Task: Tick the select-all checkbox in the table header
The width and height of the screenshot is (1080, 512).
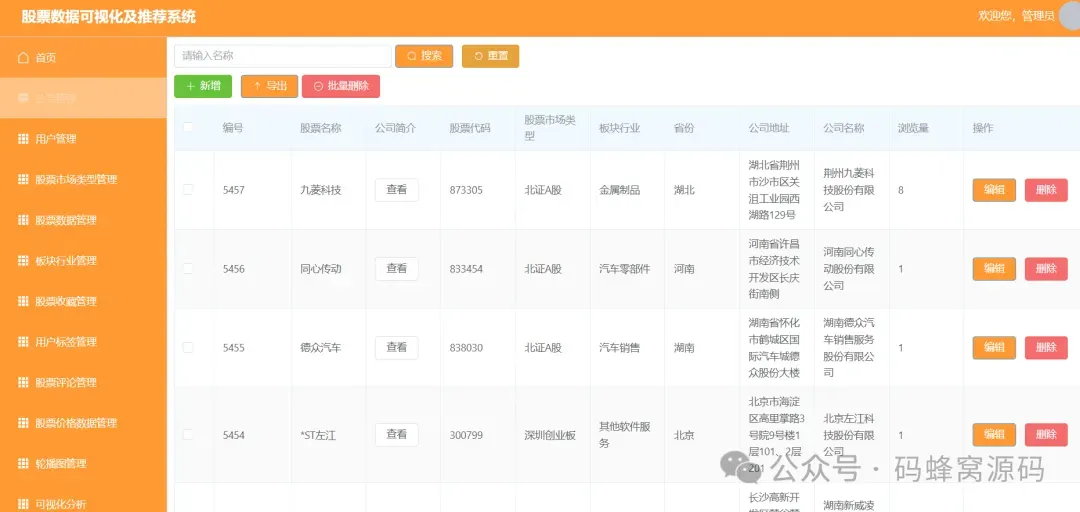Action: [x=188, y=127]
